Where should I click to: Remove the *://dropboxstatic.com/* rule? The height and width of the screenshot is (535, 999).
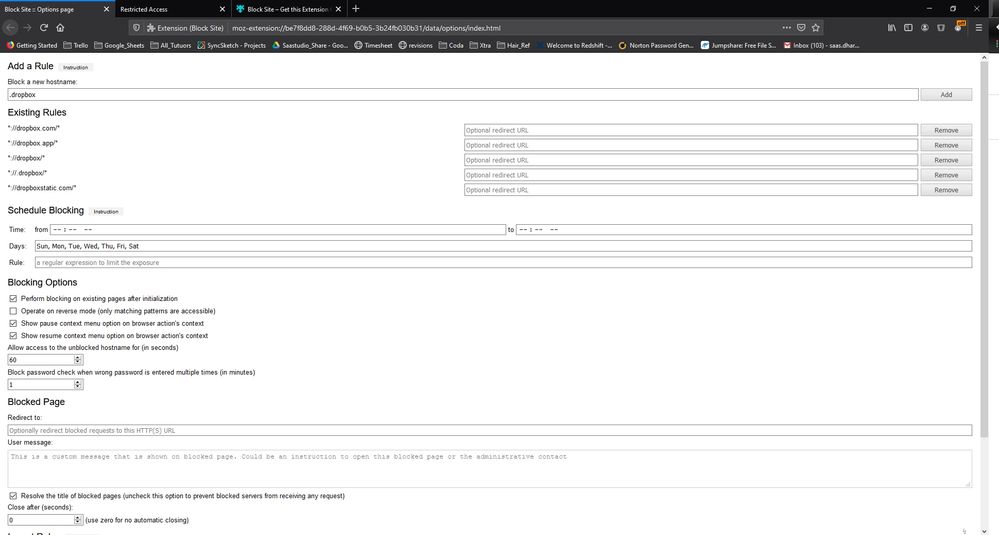[x=946, y=190]
